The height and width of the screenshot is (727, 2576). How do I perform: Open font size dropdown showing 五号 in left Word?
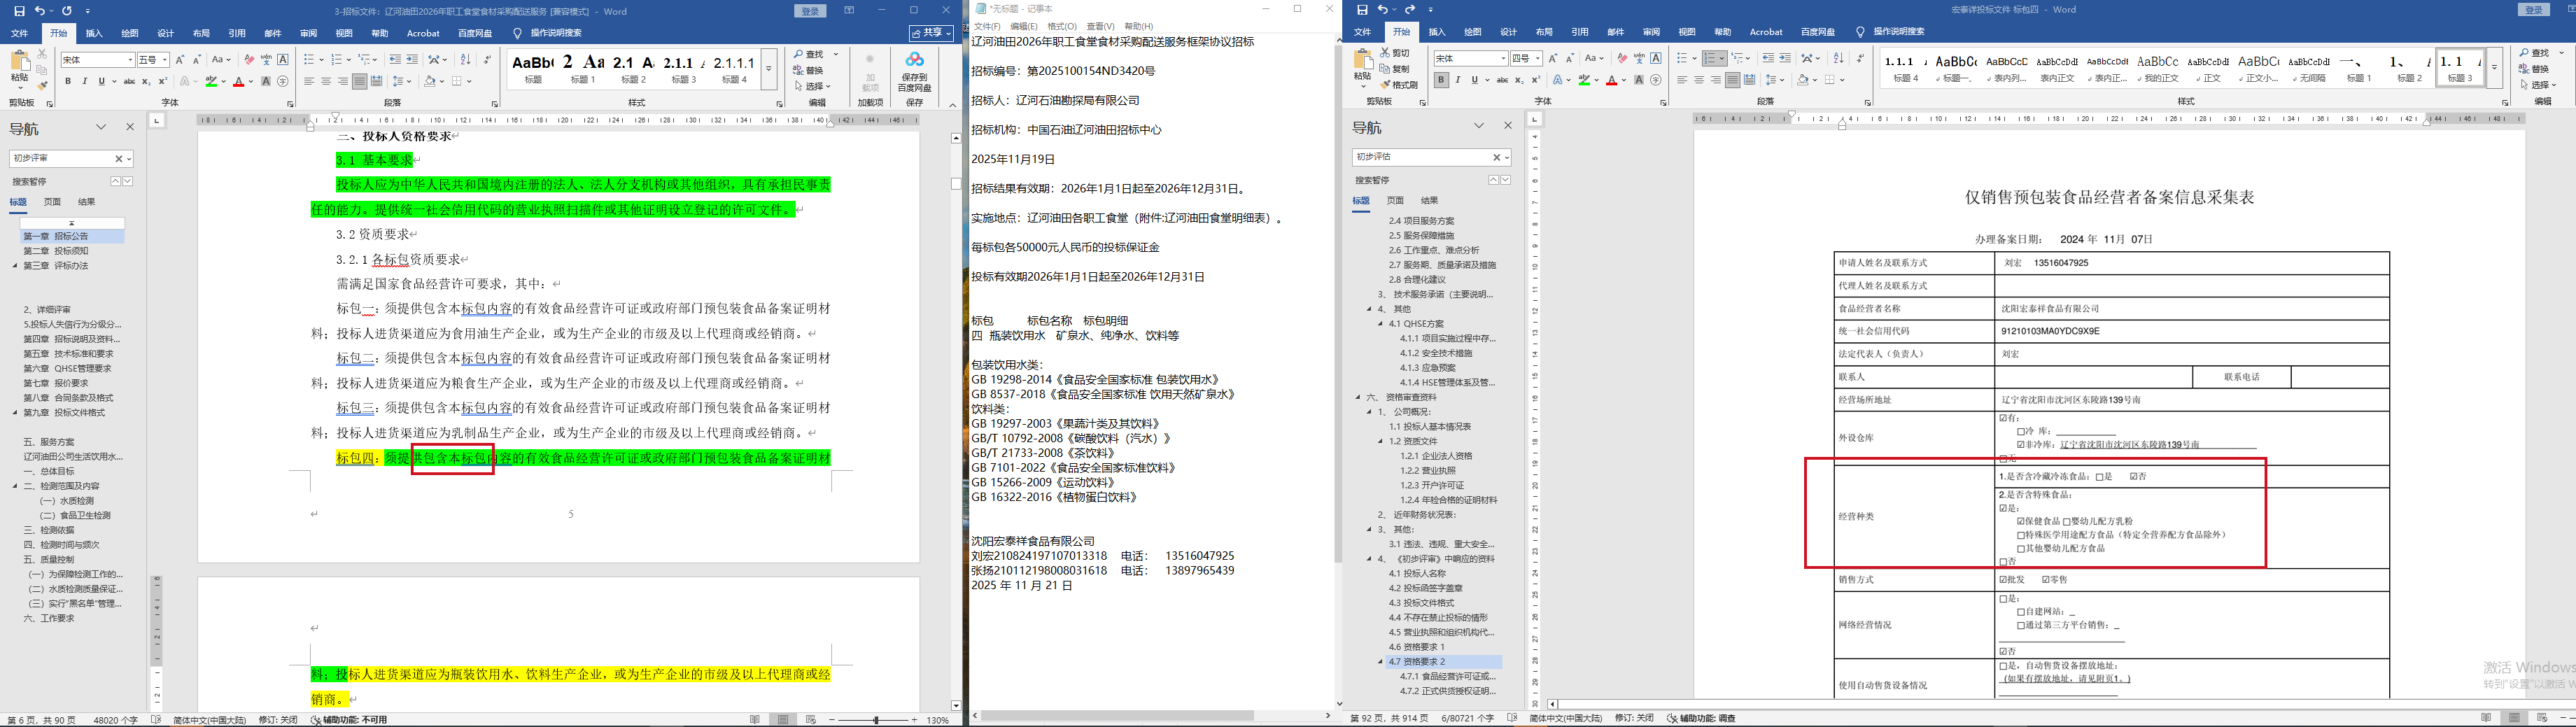pyautogui.click(x=166, y=60)
